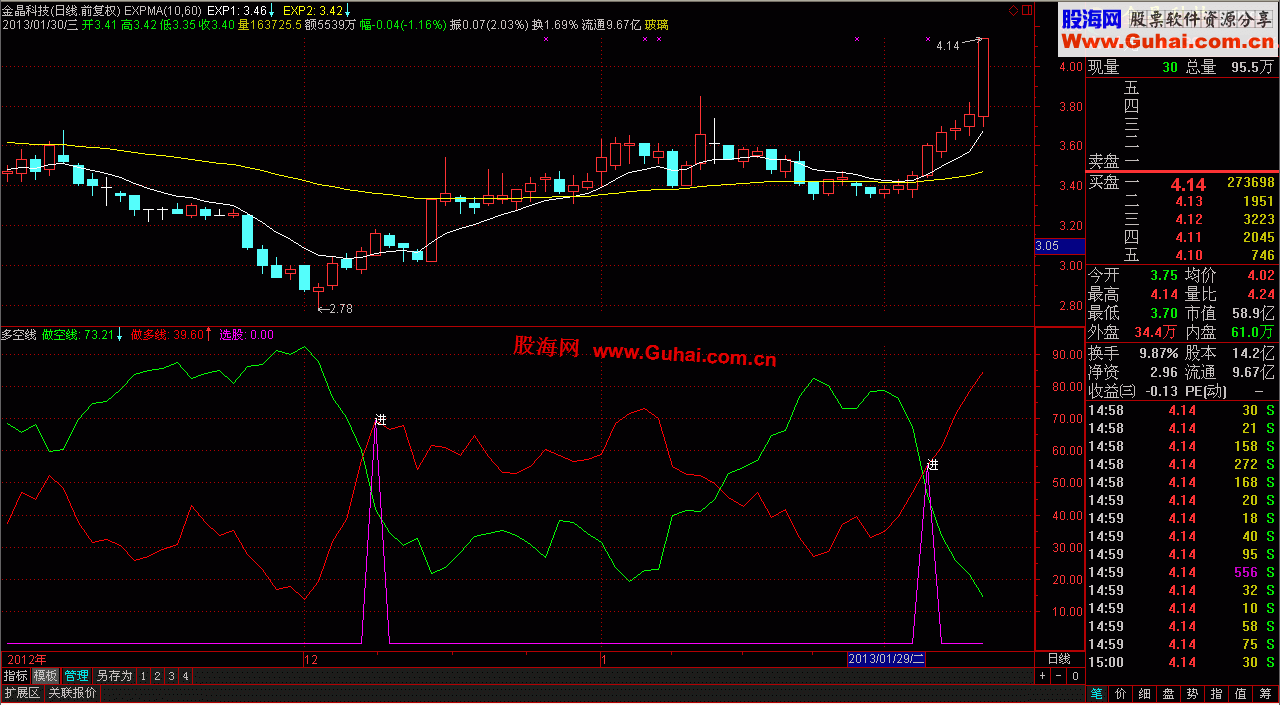Open the 指标 tab
The height and width of the screenshot is (705, 1280).
pos(15,676)
